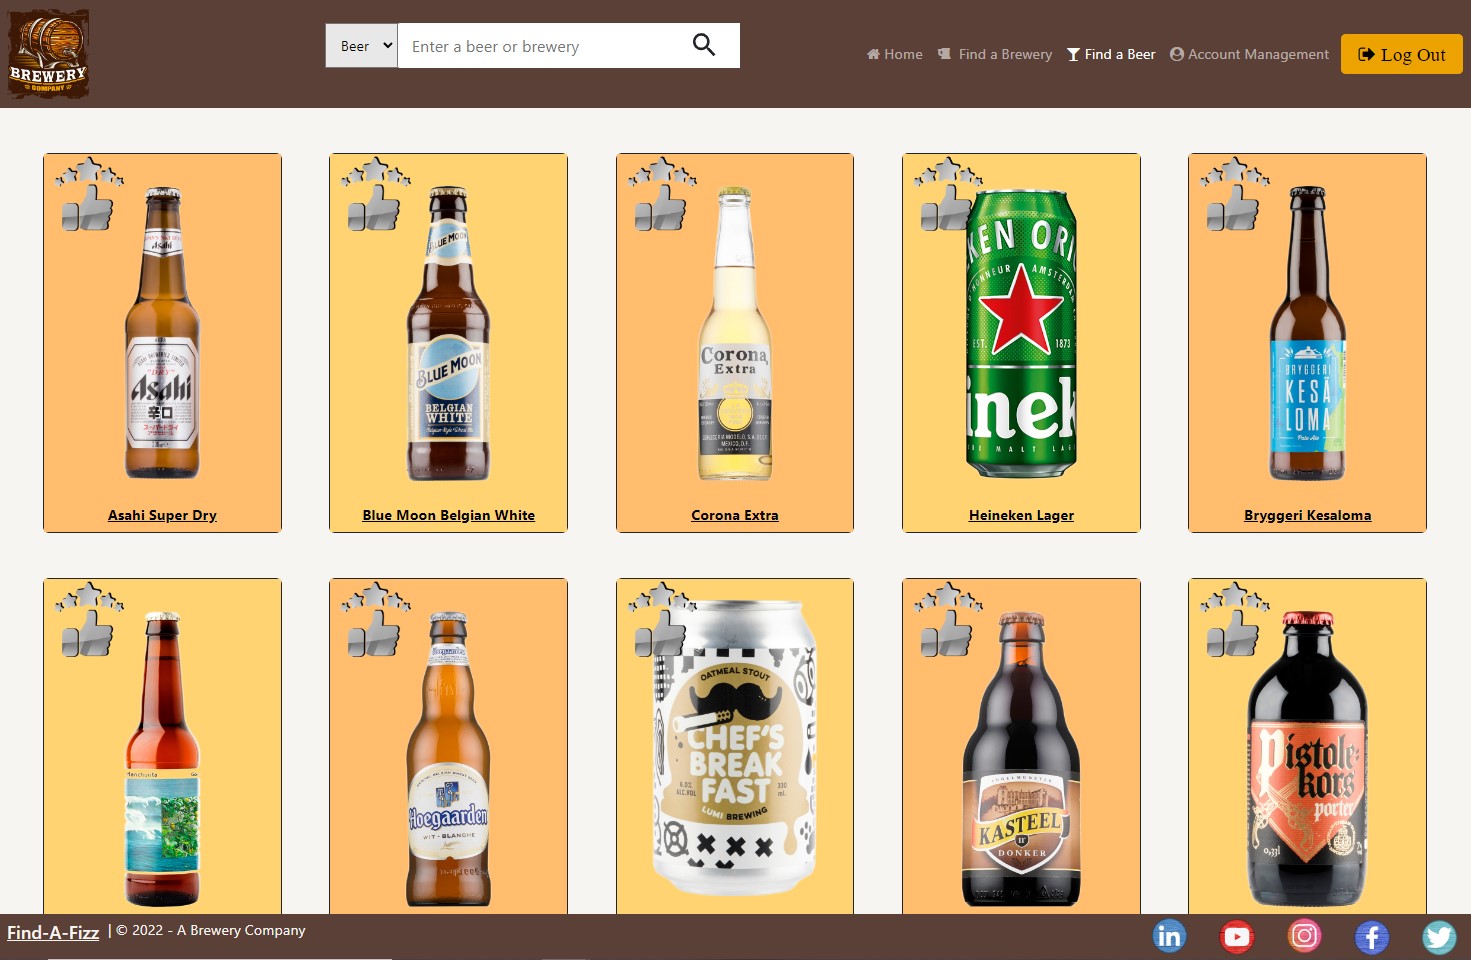Open the Beer search type dropdown
The height and width of the screenshot is (960, 1471).
click(361, 46)
